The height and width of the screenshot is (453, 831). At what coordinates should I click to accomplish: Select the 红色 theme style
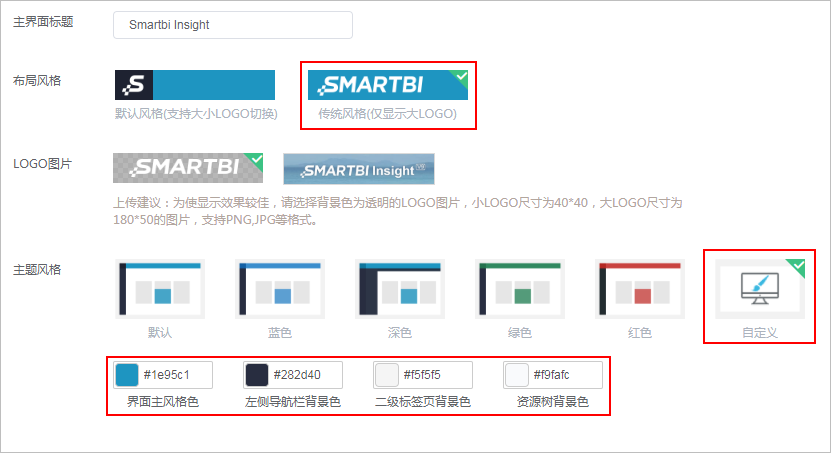640,289
